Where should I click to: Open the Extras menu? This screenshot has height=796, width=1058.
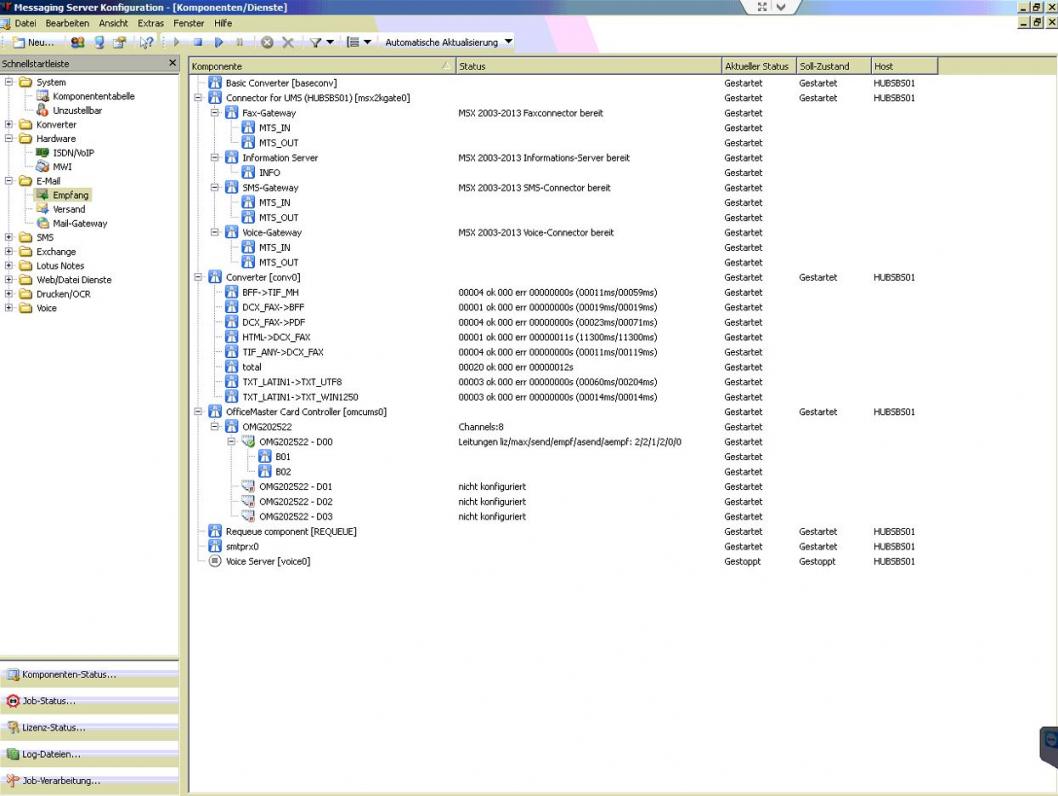[150, 23]
